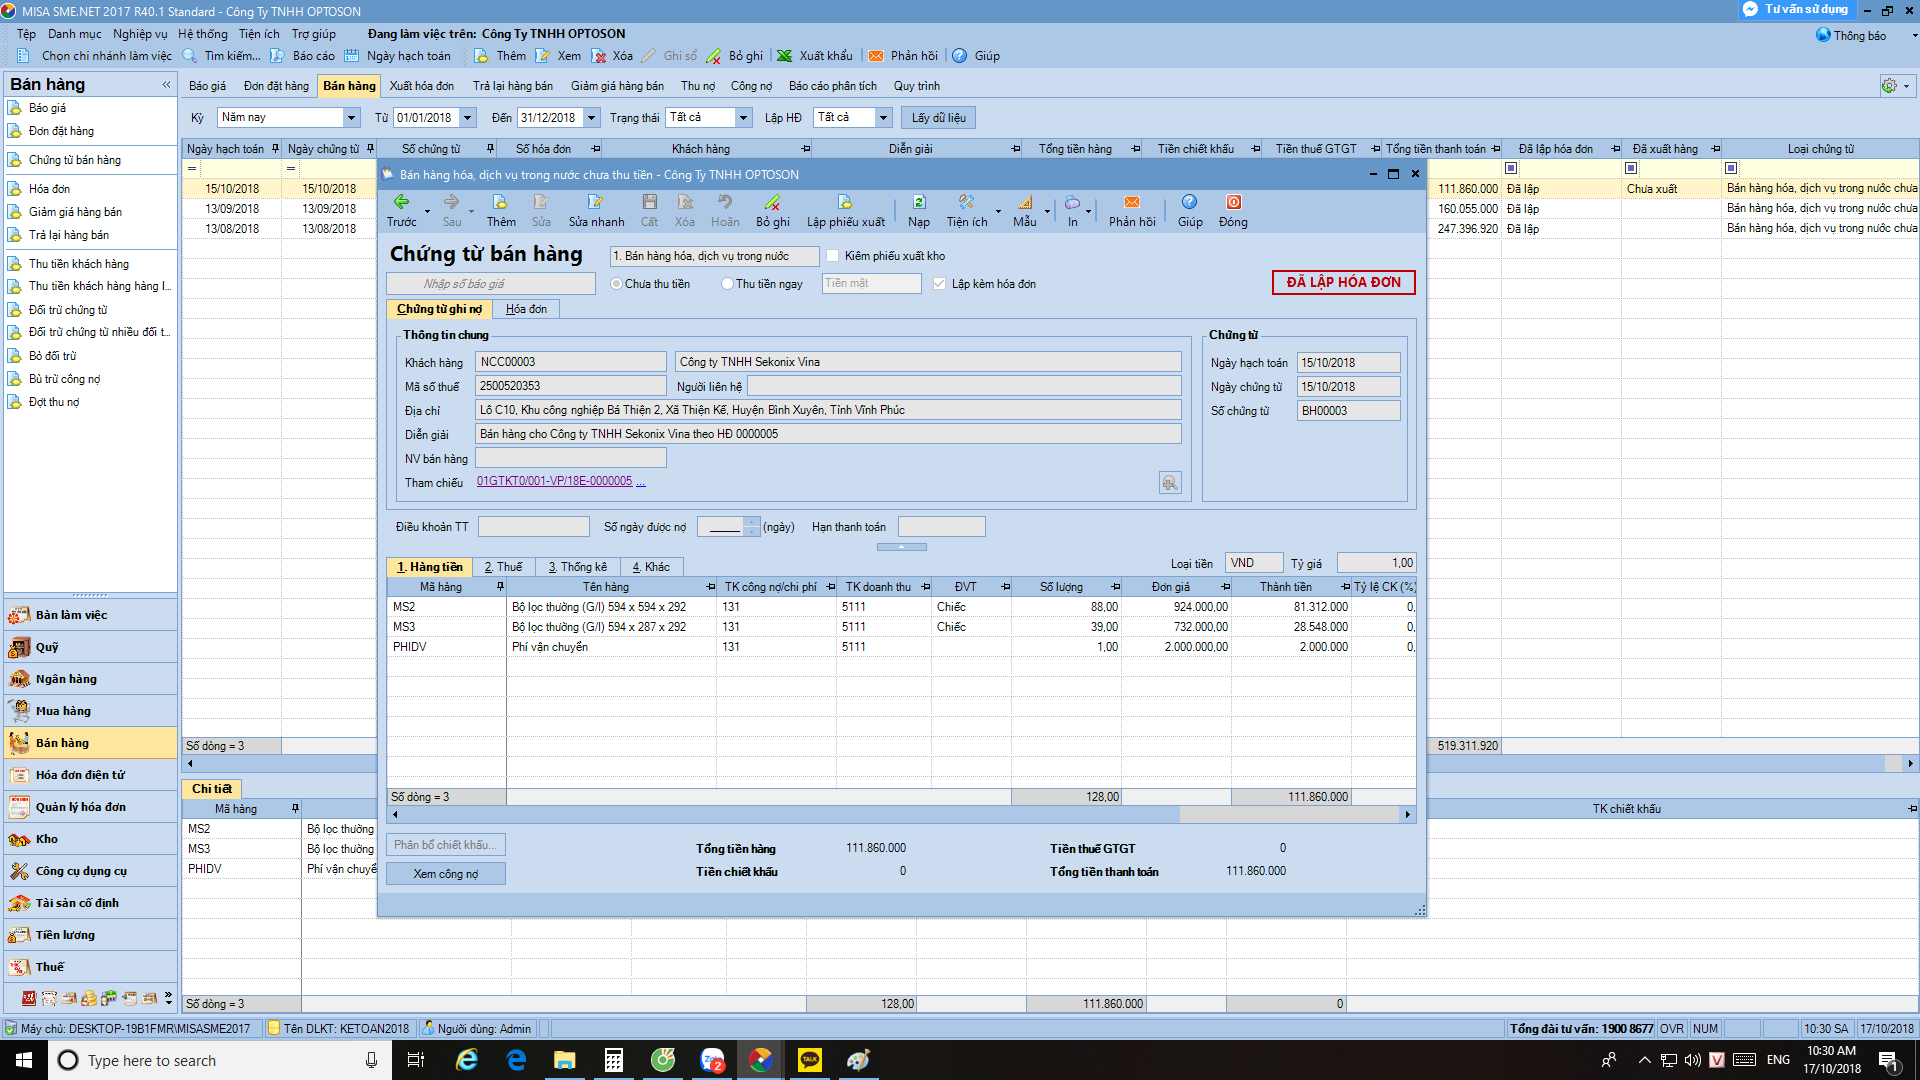
Task: Increase Số ngày được nợ stepper
Action: [752, 521]
